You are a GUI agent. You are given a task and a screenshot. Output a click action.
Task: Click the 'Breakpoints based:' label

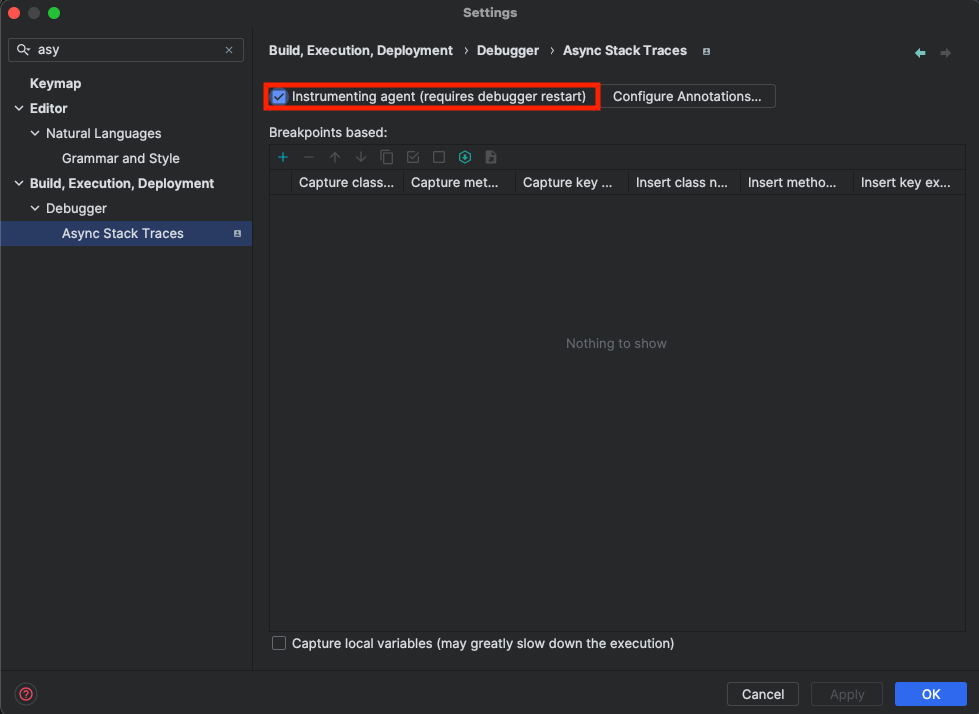[x=328, y=132]
